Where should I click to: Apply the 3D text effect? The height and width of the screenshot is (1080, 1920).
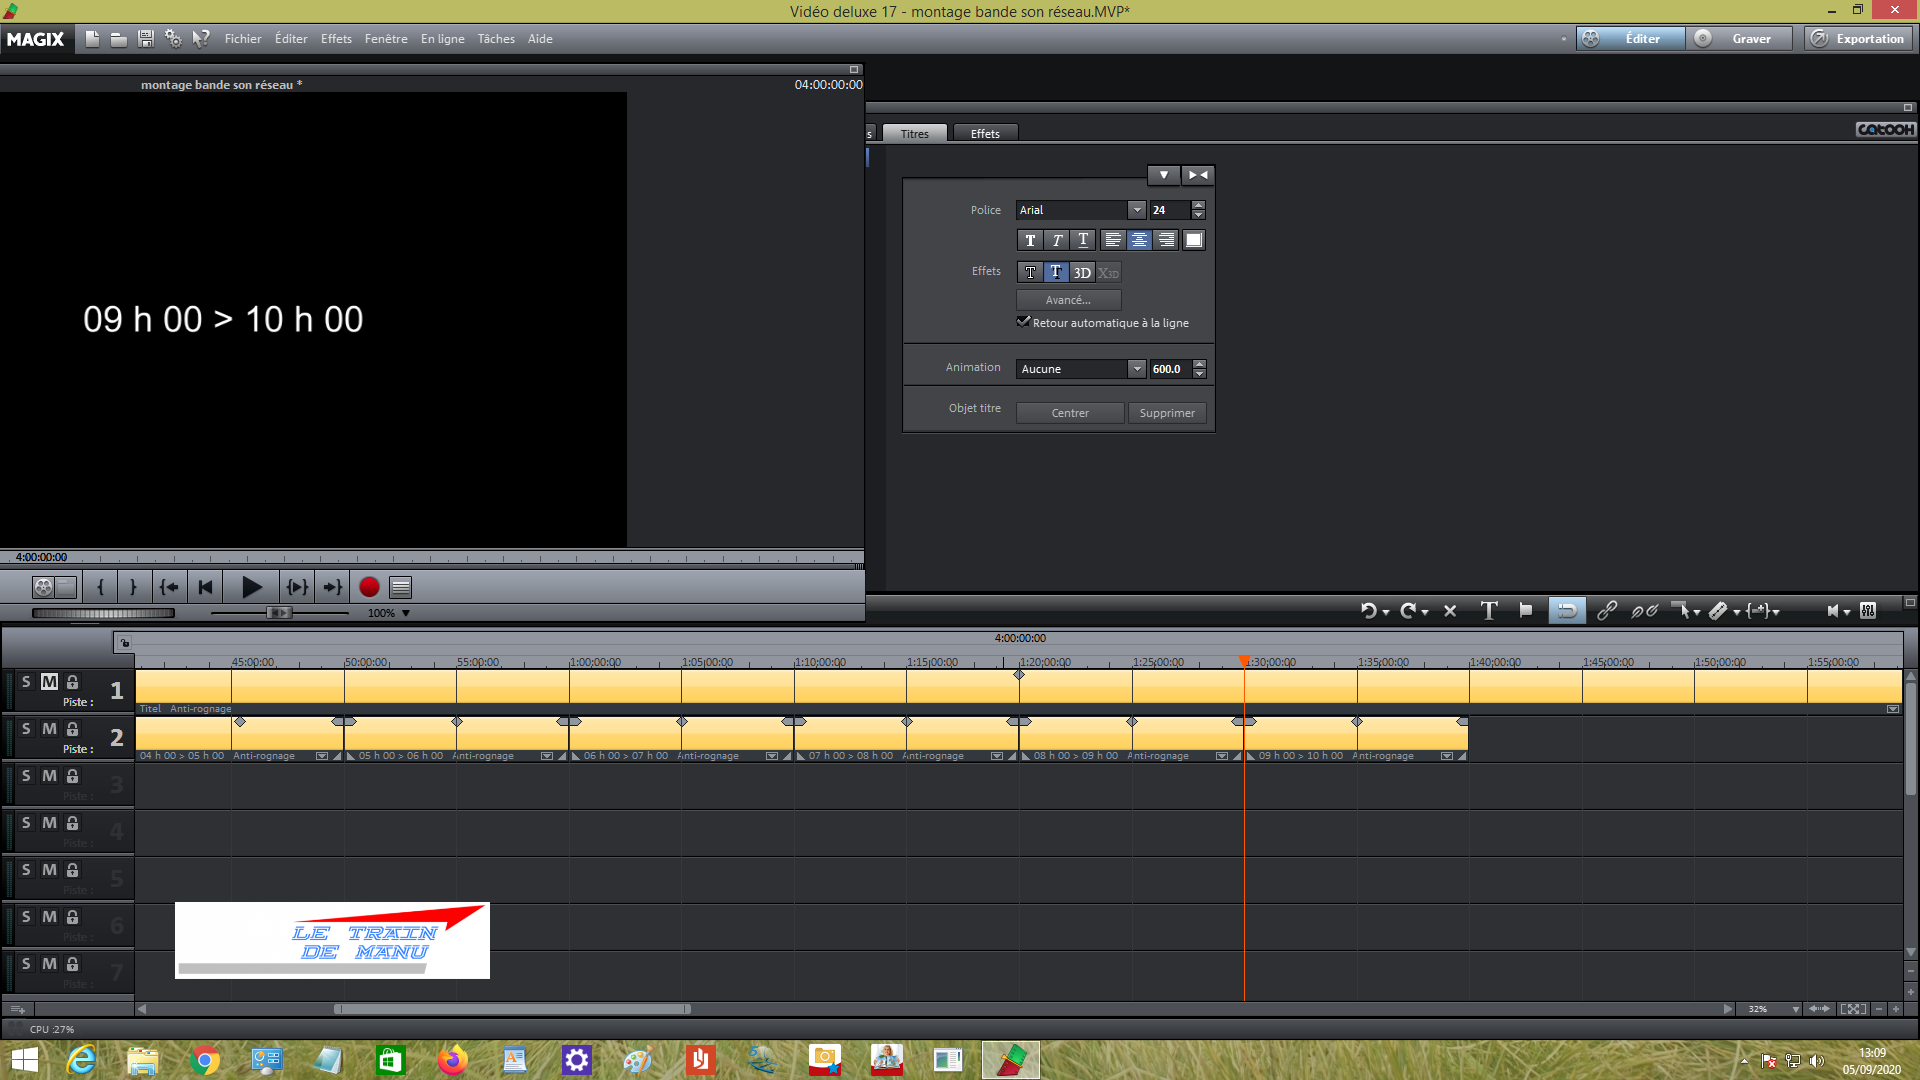[x=1082, y=273]
